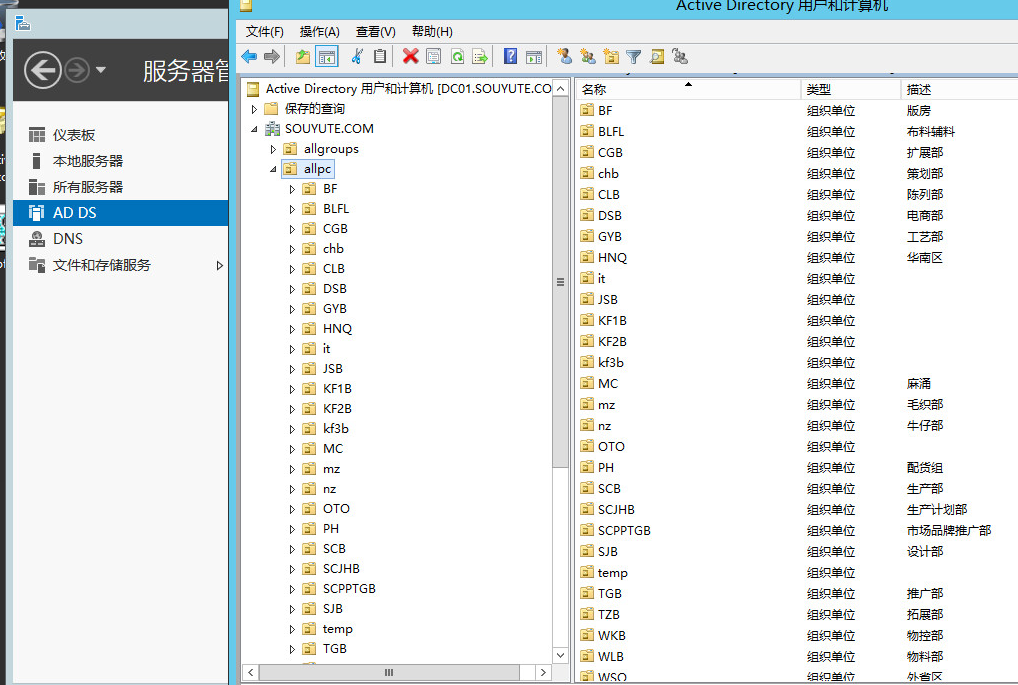Viewport: 1018px width, 685px height.
Task: Toggle the show/hide action pane icon
Action: (534, 56)
